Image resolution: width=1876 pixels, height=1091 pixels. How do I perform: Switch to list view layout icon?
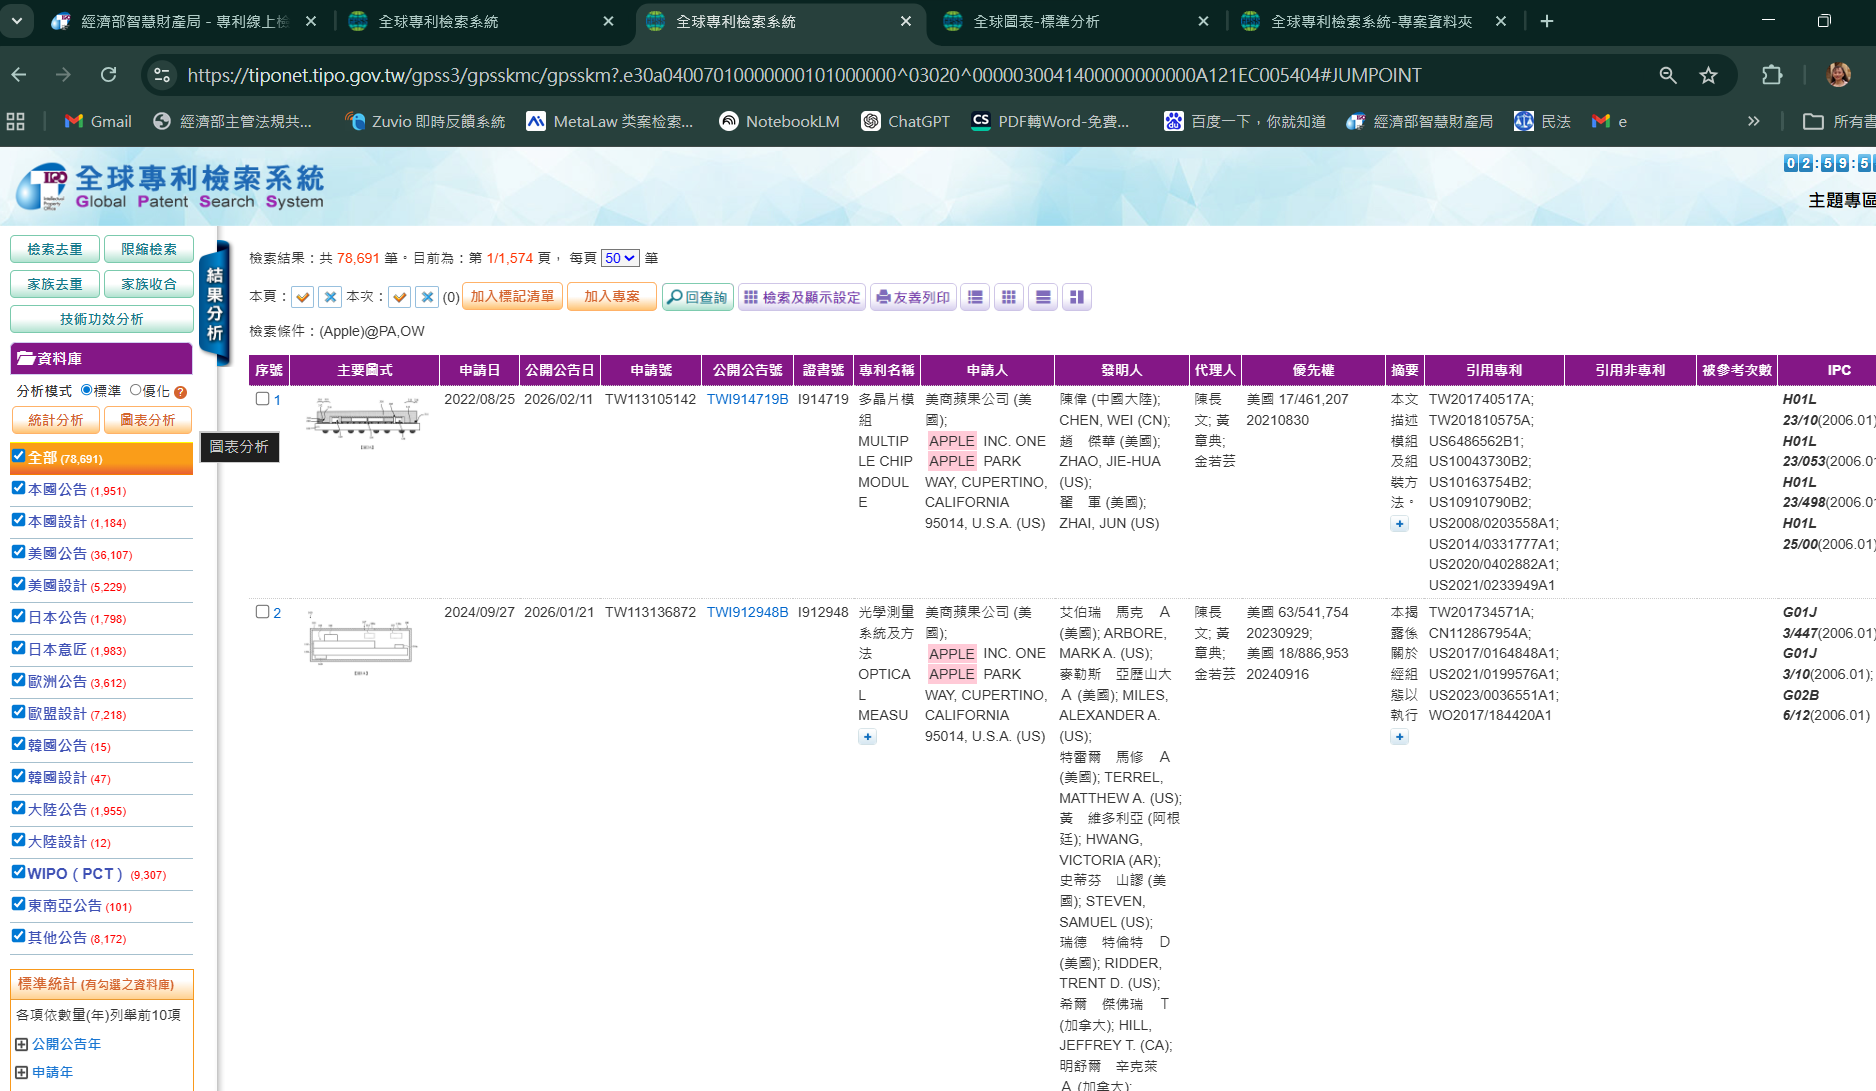[975, 297]
